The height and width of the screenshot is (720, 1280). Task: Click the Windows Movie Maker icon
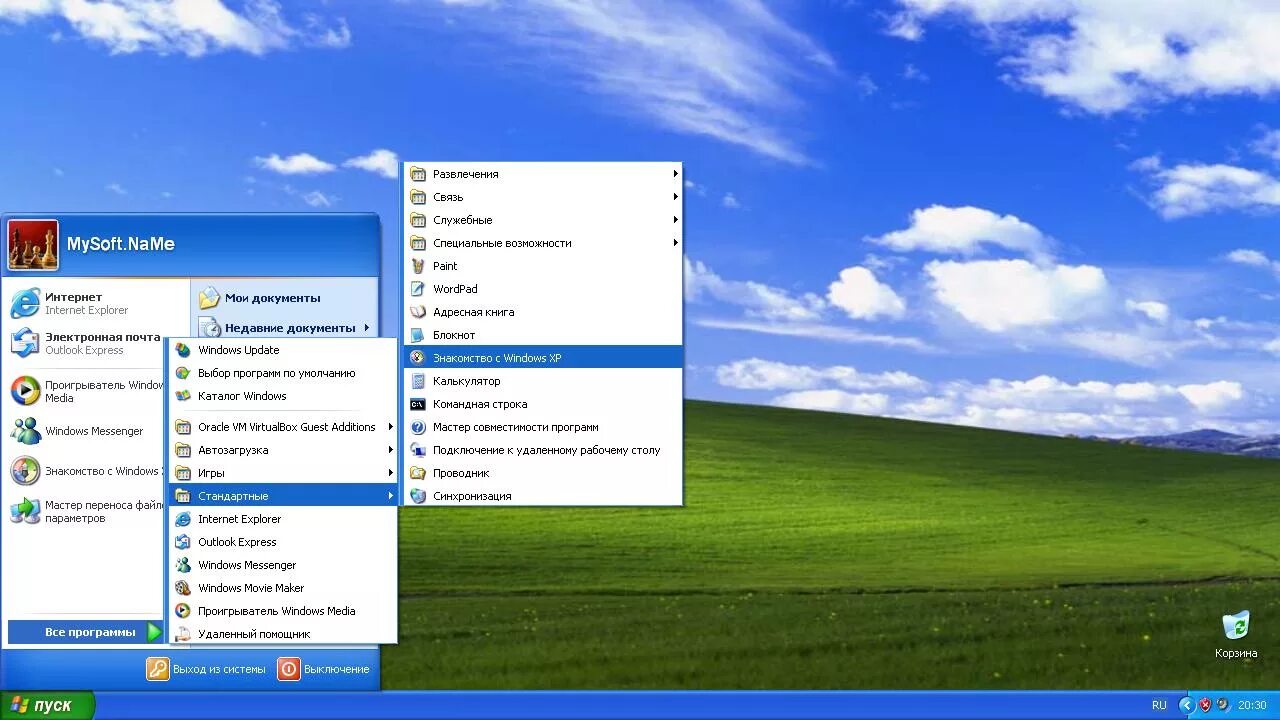click(x=183, y=588)
